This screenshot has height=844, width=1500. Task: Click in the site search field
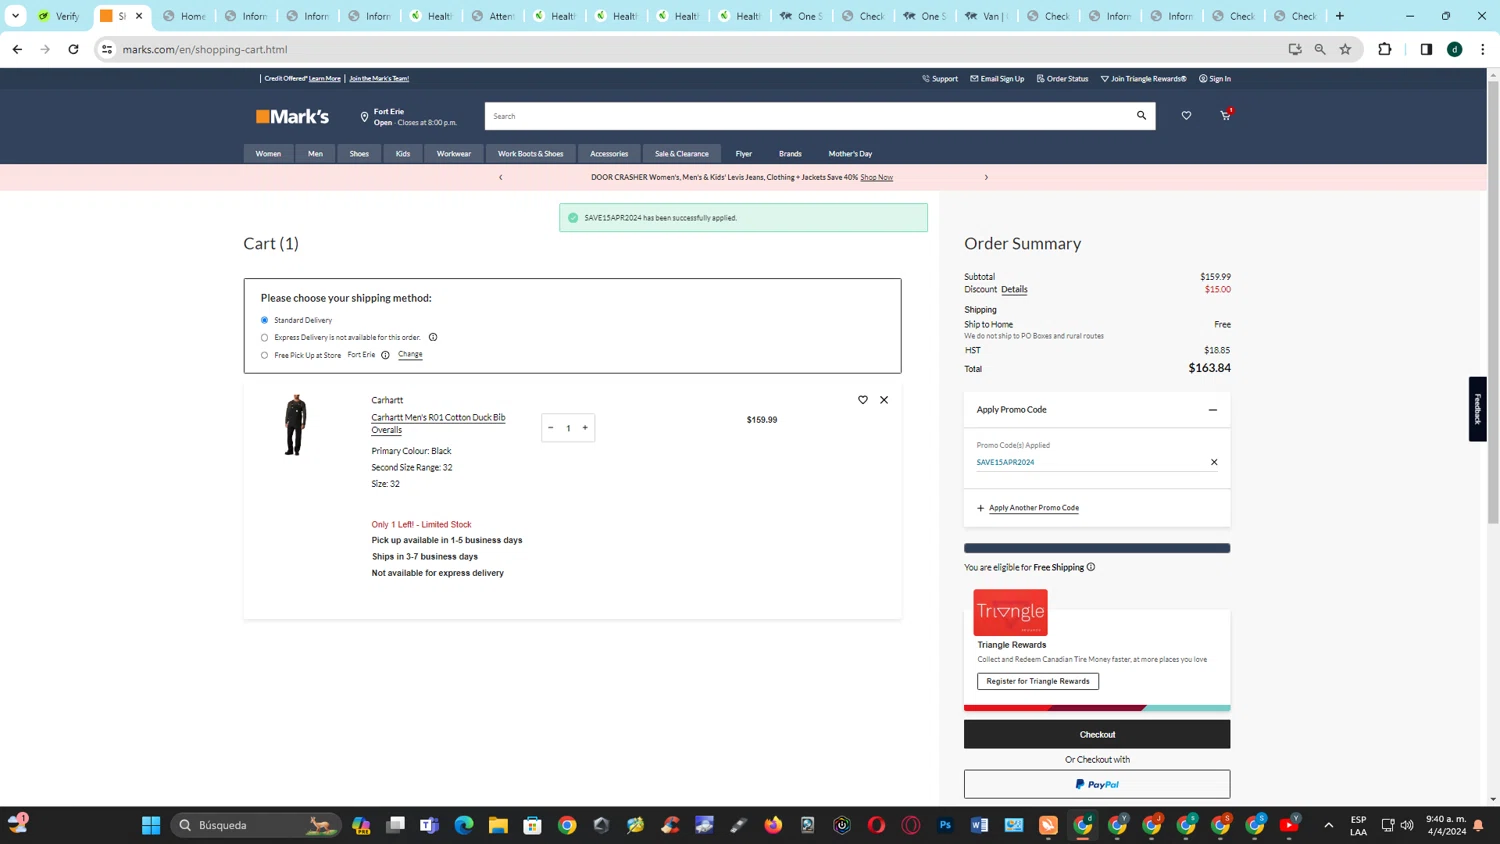(808, 116)
